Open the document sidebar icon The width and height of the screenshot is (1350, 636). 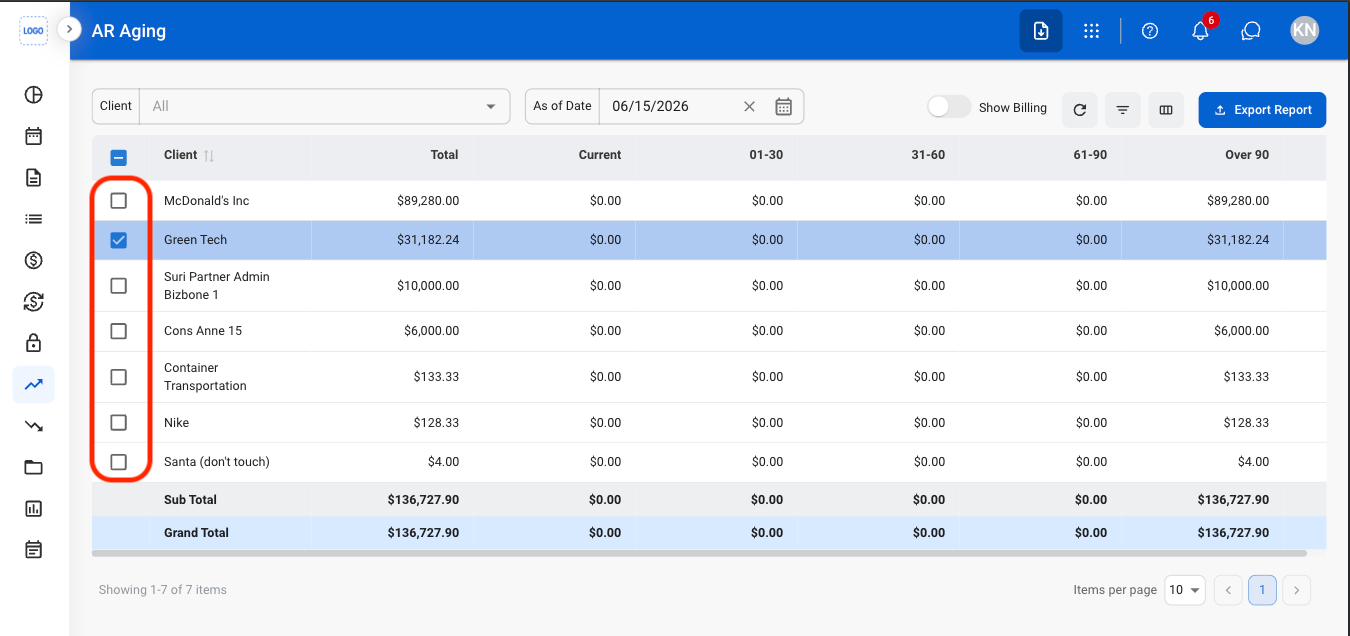[34, 178]
